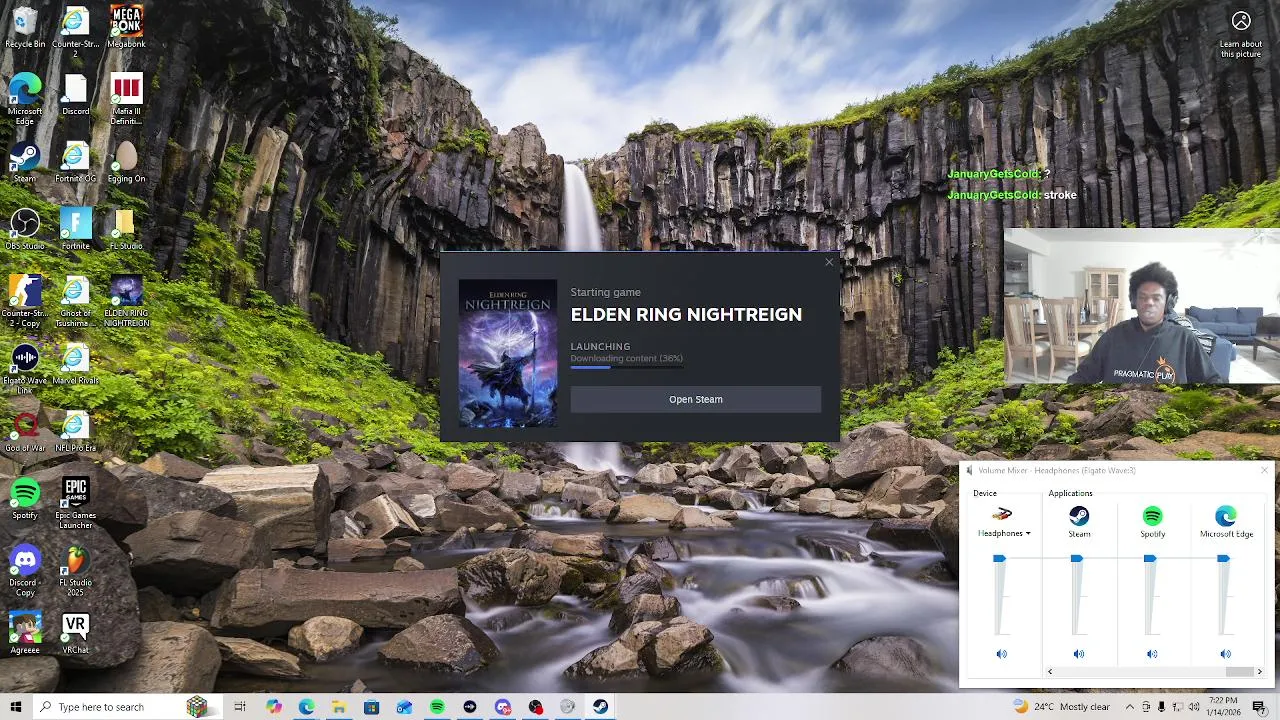Image resolution: width=1280 pixels, height=720 pixels.
Task: Open the Marvel Rivals desktop shortcut
Action: coord(75,363)
